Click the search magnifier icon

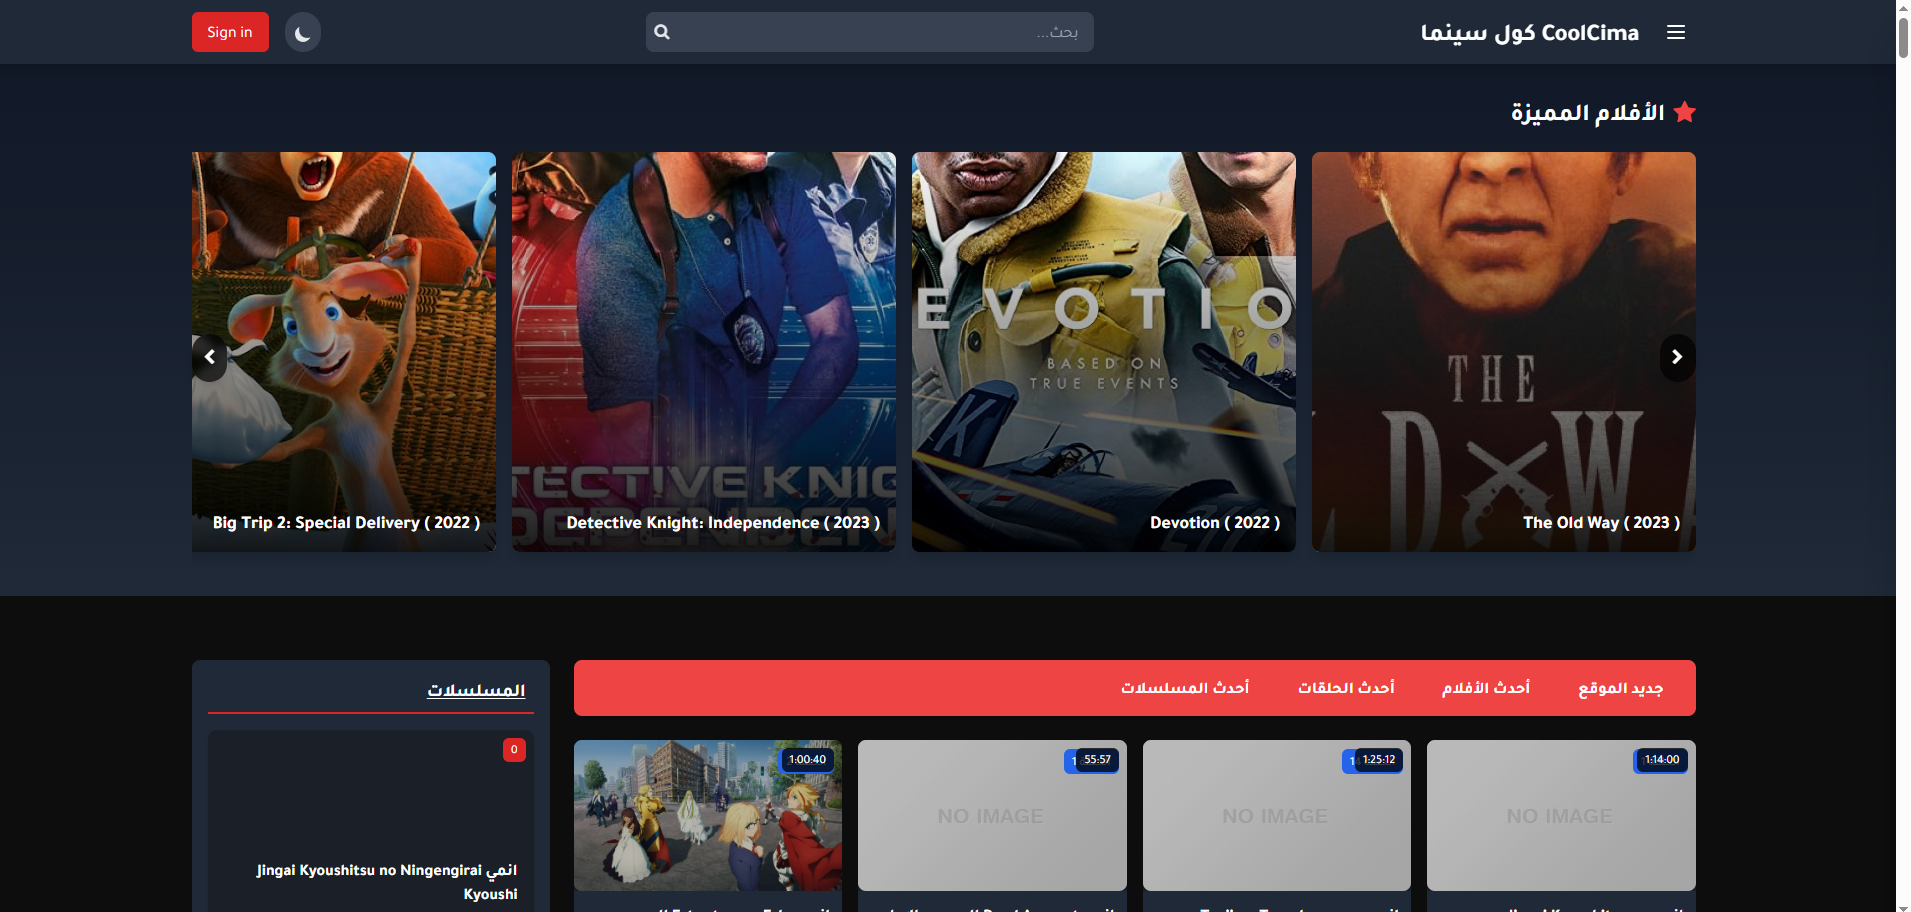(x=662, y=32)
